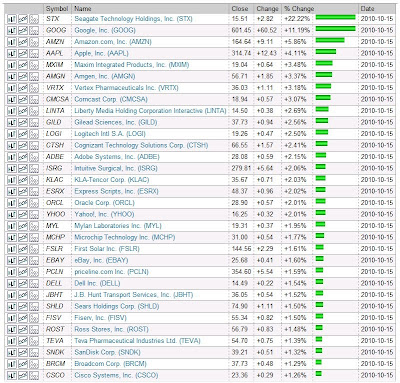The height and width of the screenshot is (383, 400).
Task: Open the point and figure chart icon for AMZN
Action: [x=34, y=42]
